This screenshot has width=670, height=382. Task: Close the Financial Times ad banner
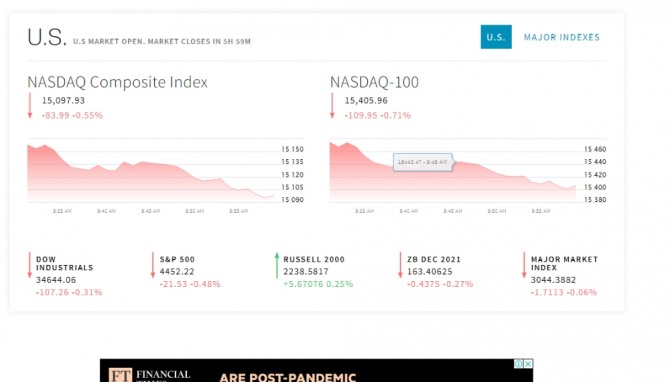[x=528, y=364]
